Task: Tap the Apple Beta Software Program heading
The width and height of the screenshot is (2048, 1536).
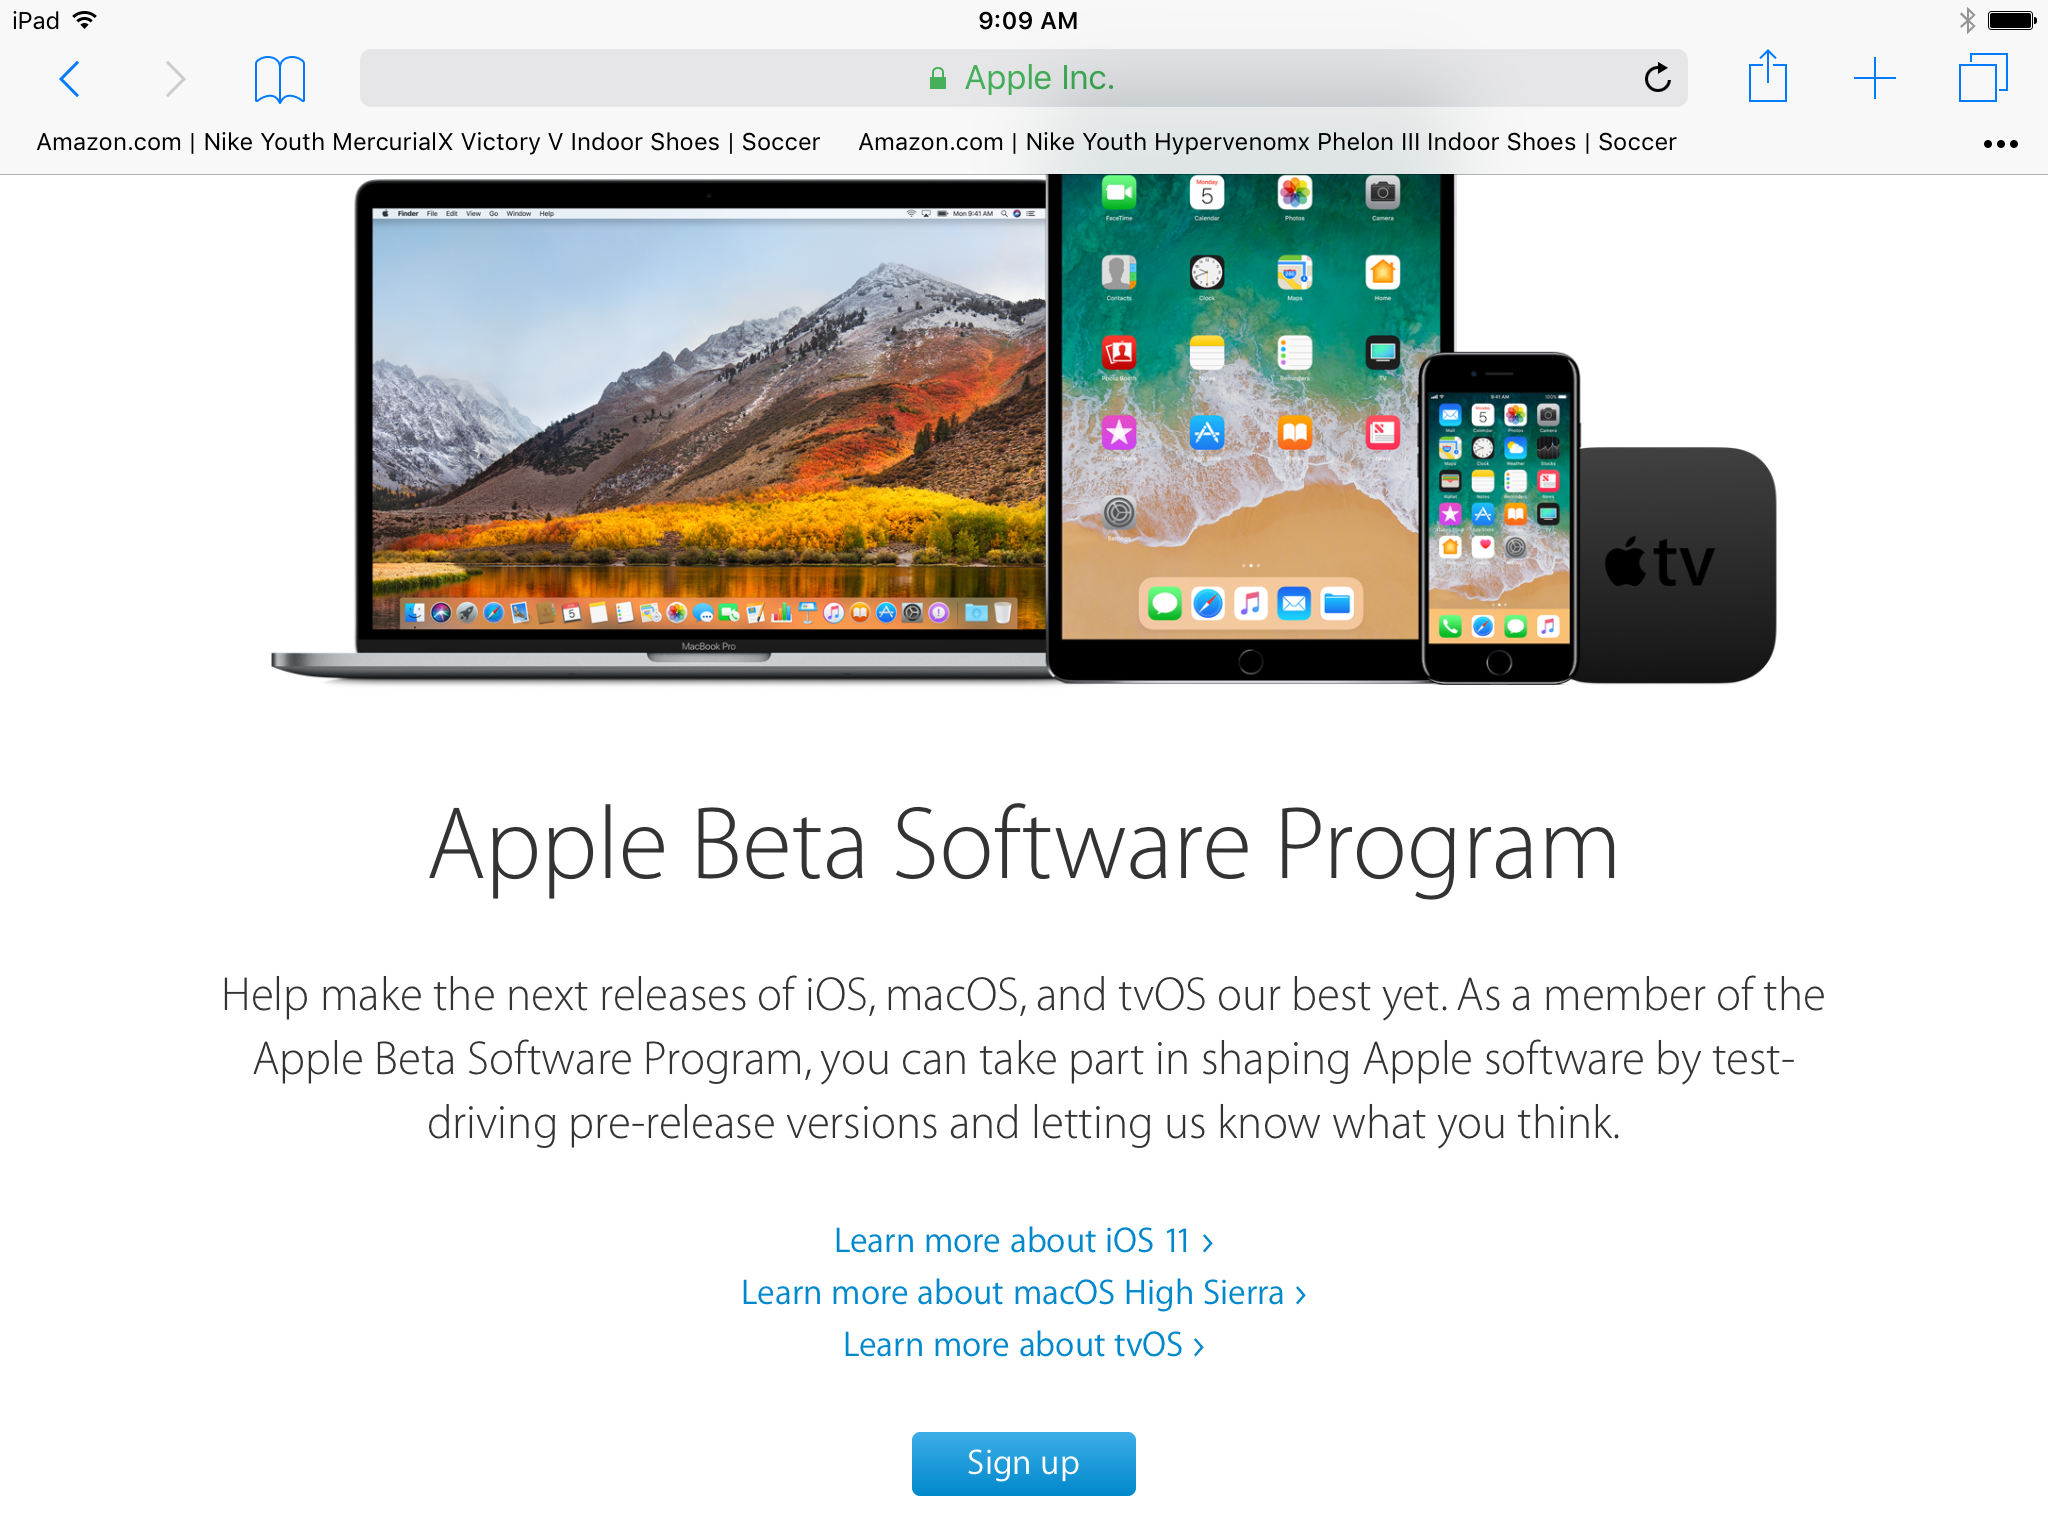Action: pos(1023,845)
